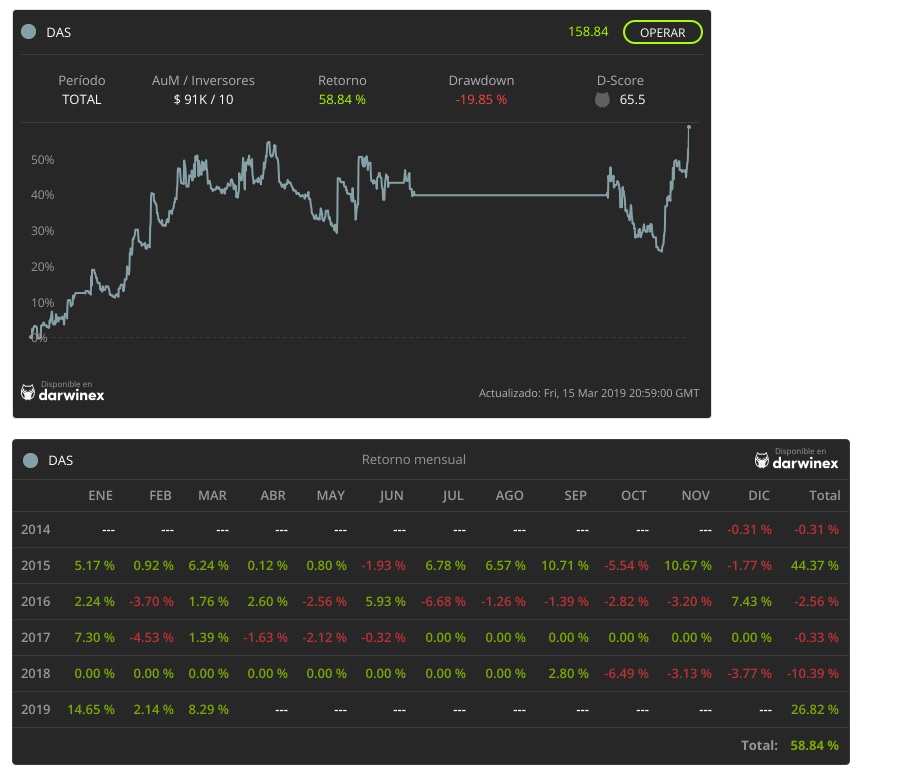Click the flat horizontal segment of chart line
Screen dimensions: 900x772
(x=510, y=195)
